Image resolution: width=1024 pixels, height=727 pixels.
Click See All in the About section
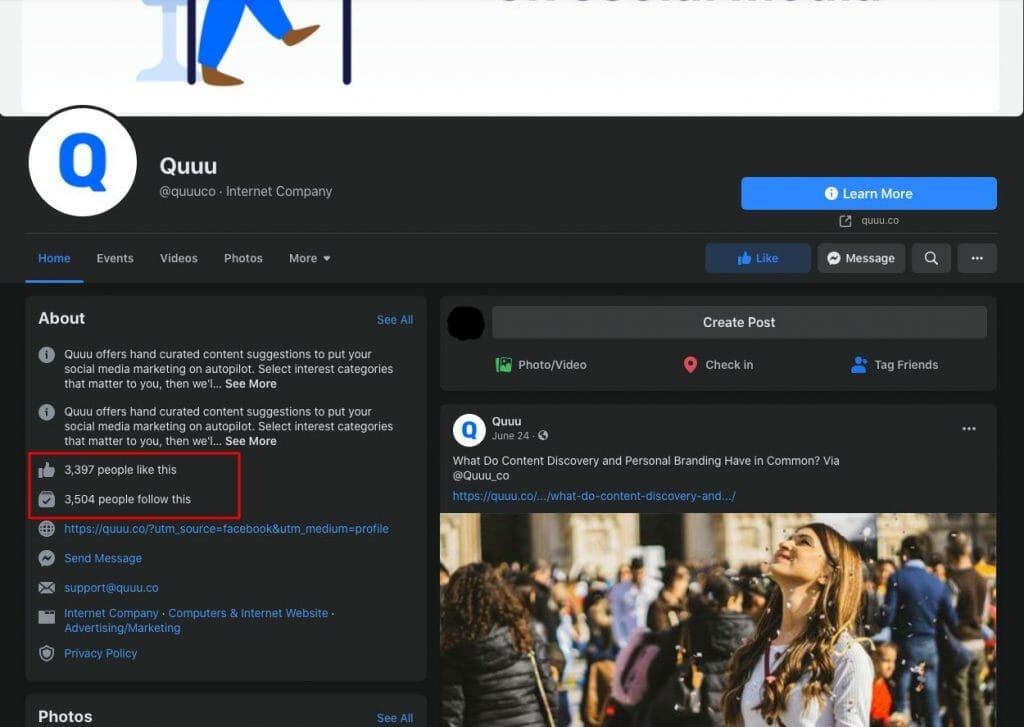394,319
